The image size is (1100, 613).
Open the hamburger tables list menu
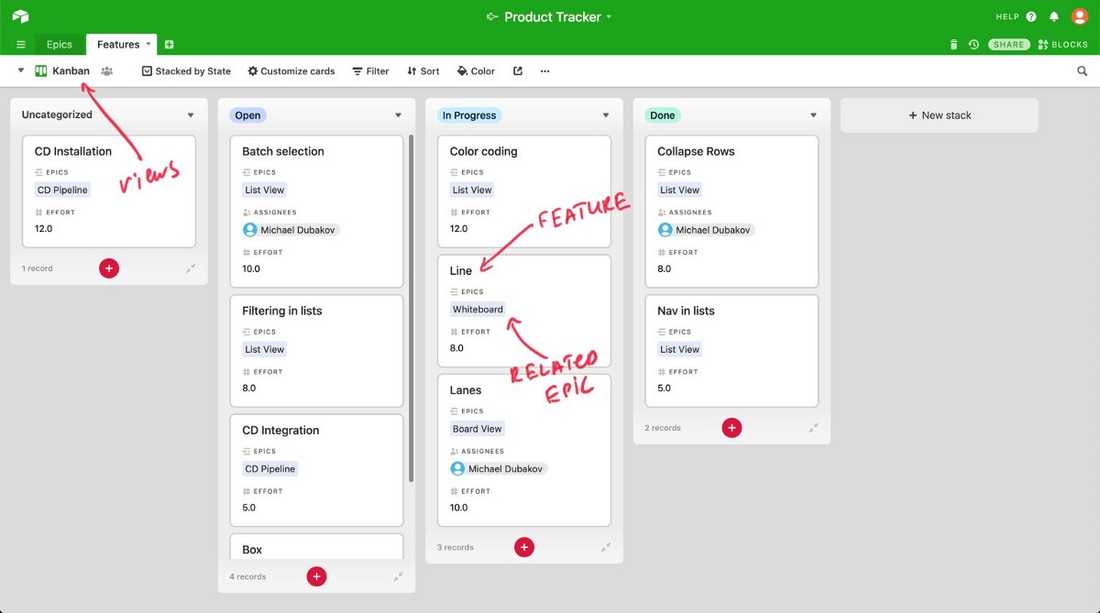coord(21,45)
